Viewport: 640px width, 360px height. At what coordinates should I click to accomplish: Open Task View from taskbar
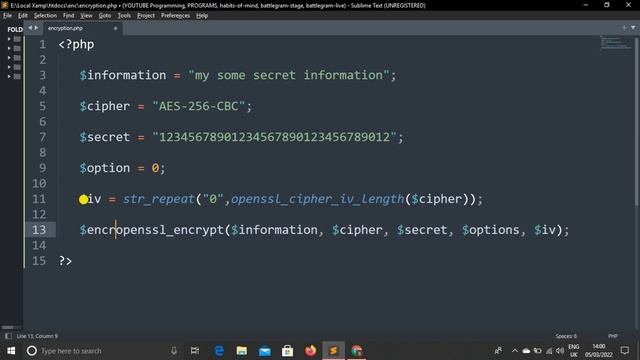click(x=195, y=351)
